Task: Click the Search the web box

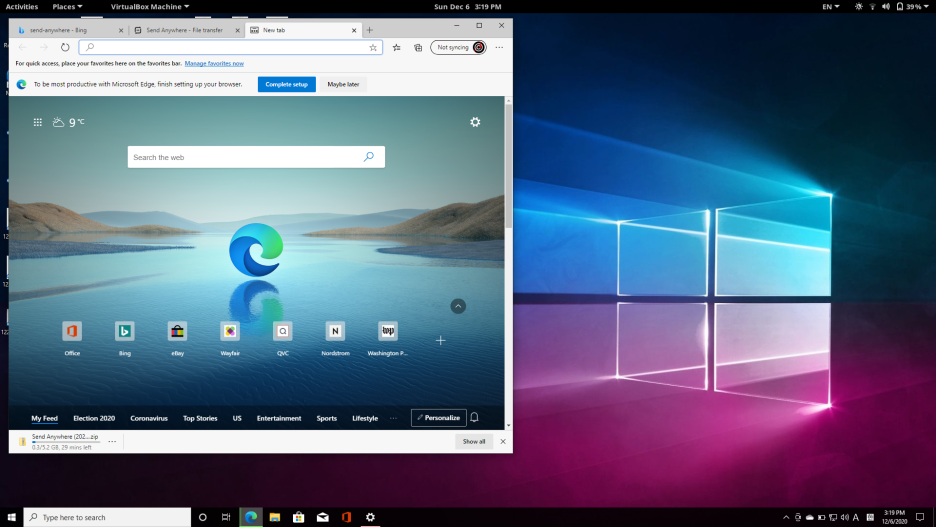Action: pos(256,157)
